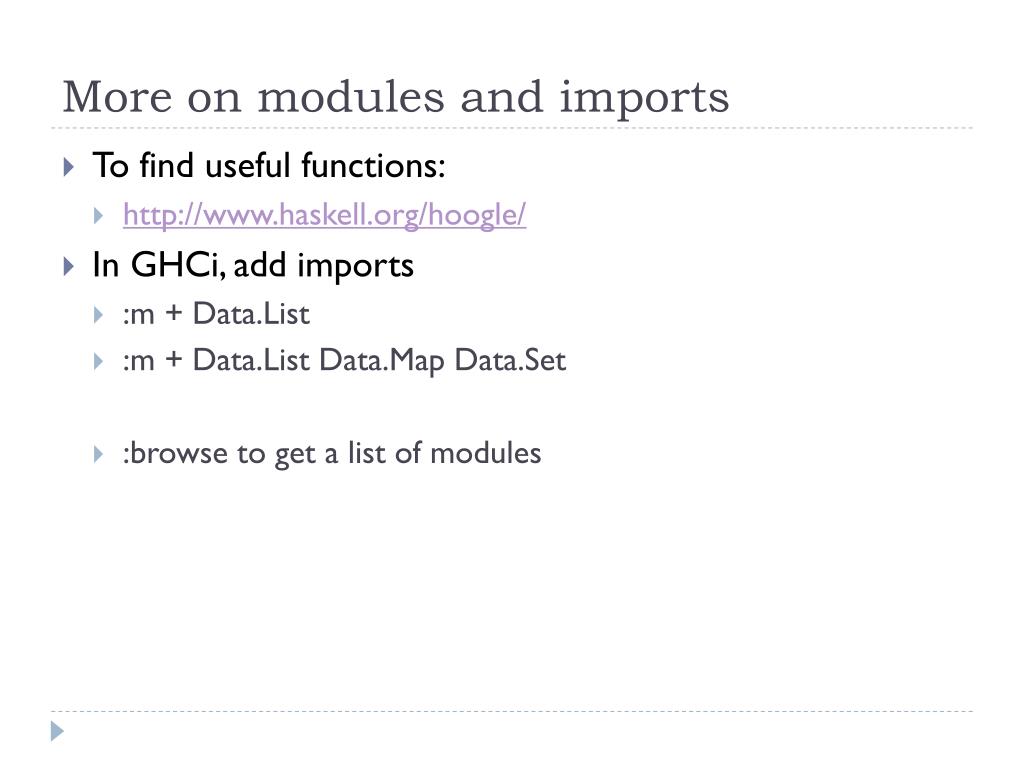1024x768 pixels.
Task: Click arrow bullet beside the hoogle URL
Action: (99, 216)
